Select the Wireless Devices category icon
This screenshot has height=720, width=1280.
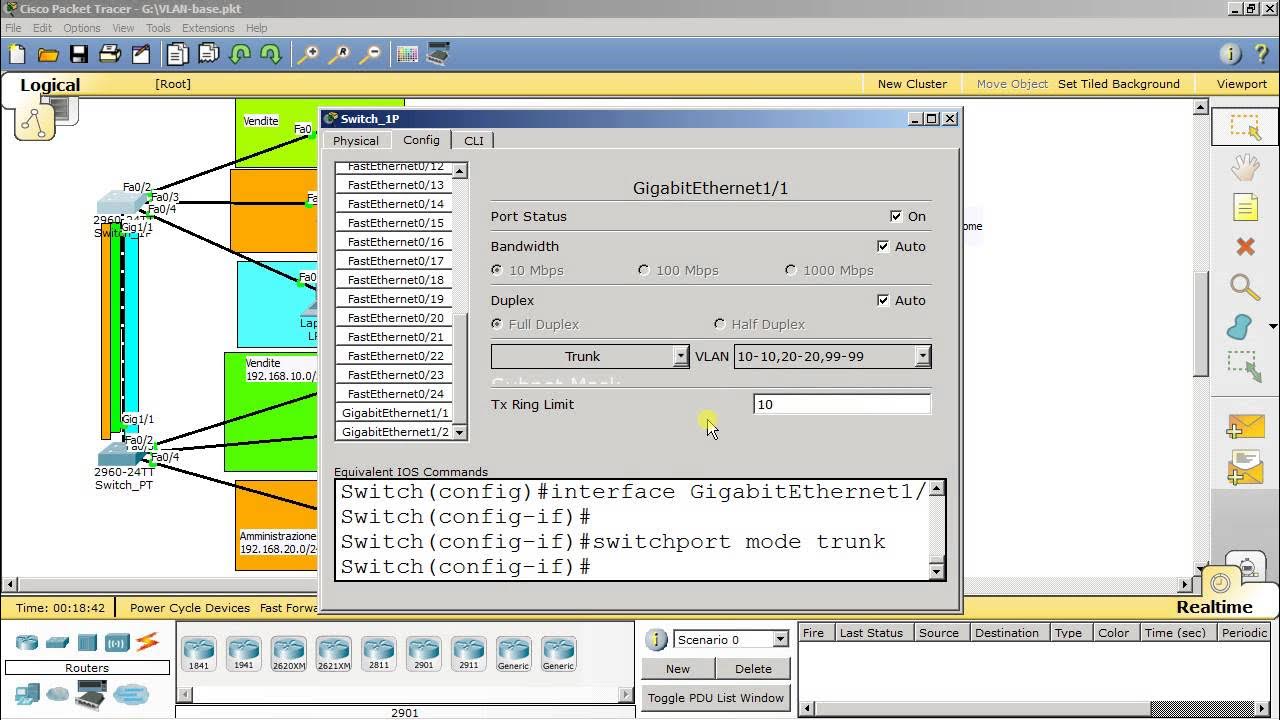click(x=117, y=642)
